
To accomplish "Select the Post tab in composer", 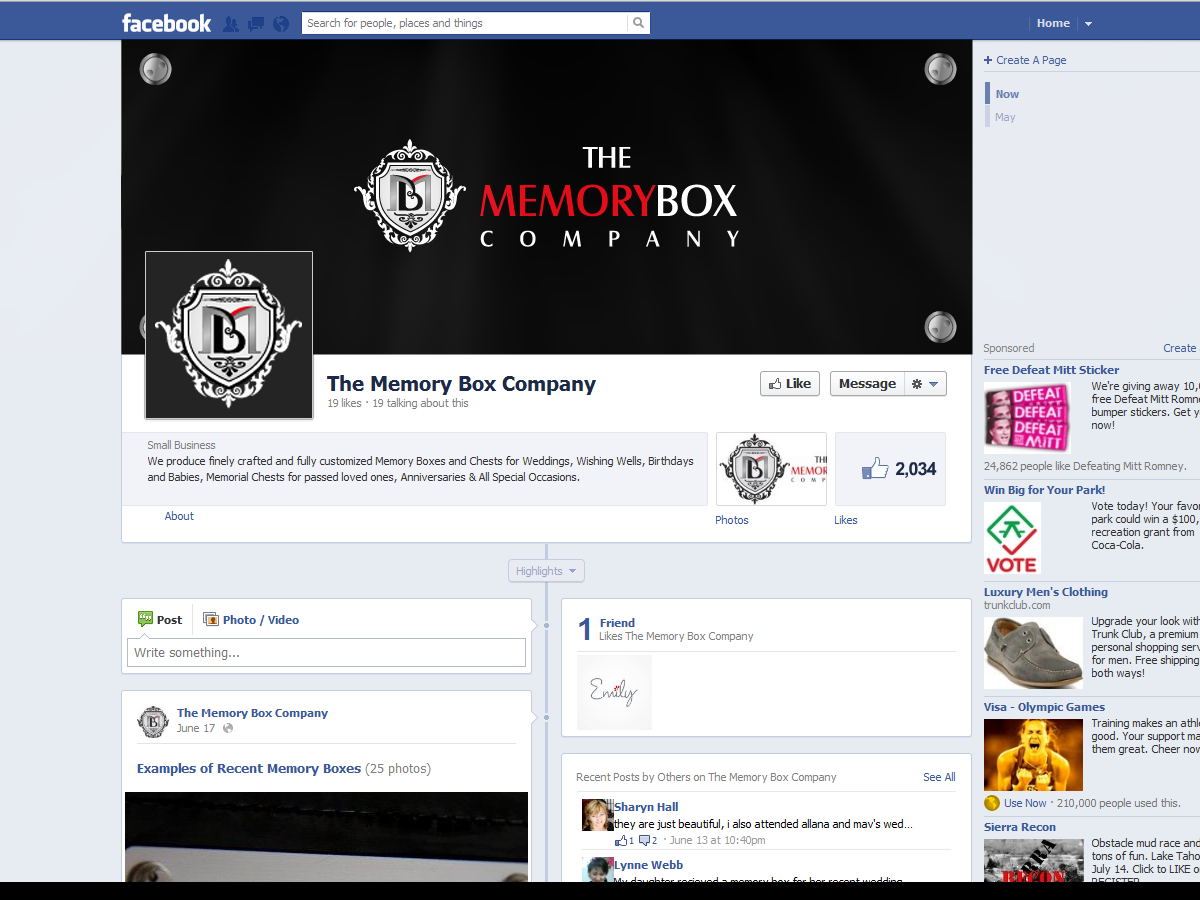I will click(160, 620).
